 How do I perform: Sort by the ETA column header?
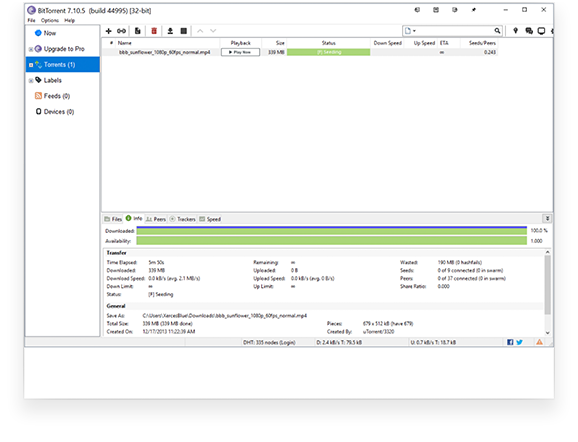pos(449,43)
